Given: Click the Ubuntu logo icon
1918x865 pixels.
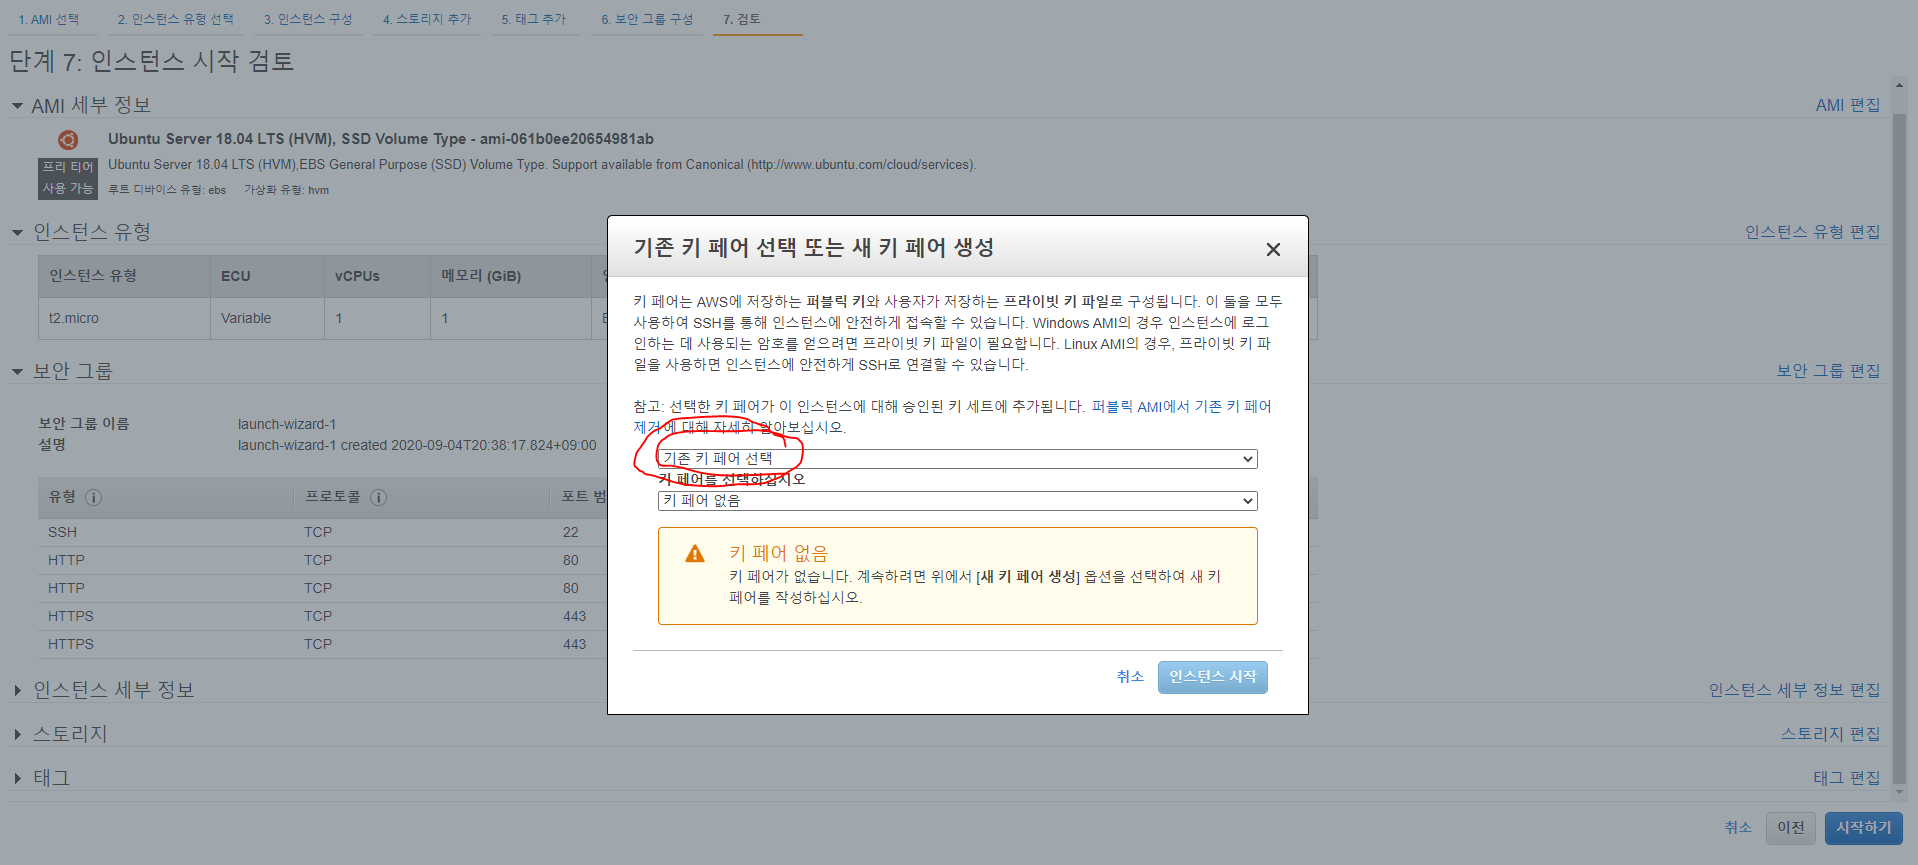Looking at the screenshot, I should (x=68, y=140).
